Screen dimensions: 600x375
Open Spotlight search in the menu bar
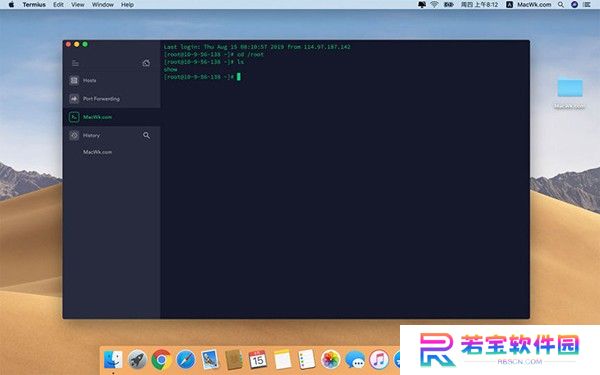(x=561, y=5)
